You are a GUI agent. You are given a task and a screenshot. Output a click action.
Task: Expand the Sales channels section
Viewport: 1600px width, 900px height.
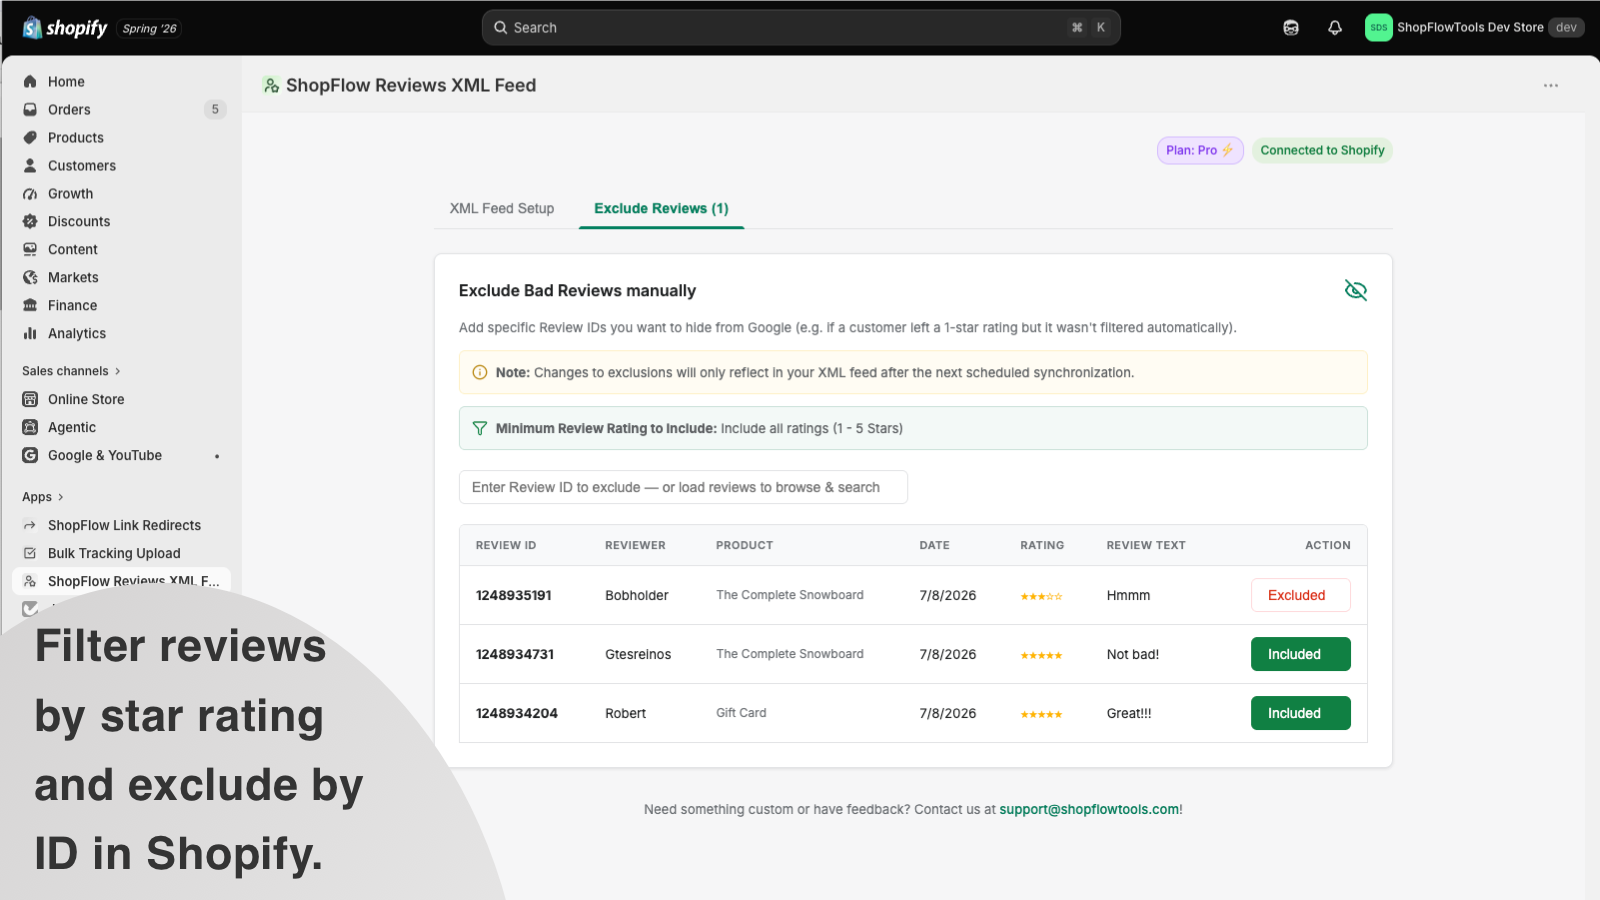[x=71, y=371]
